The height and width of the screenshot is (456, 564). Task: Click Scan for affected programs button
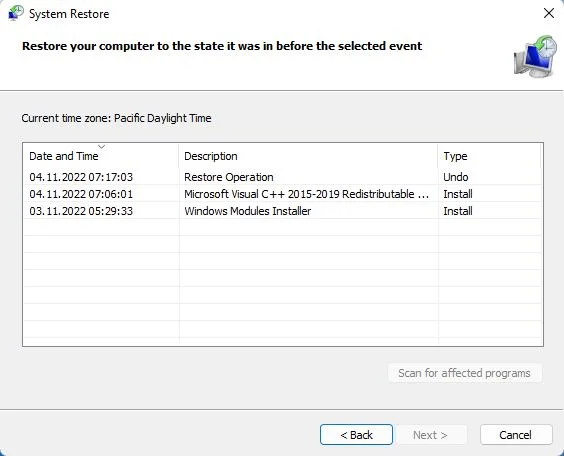465,373
